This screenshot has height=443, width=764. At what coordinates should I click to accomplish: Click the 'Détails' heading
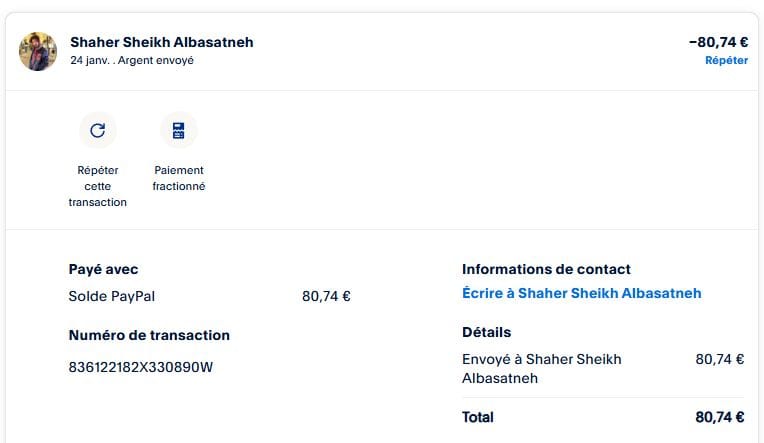coord(486,332)
